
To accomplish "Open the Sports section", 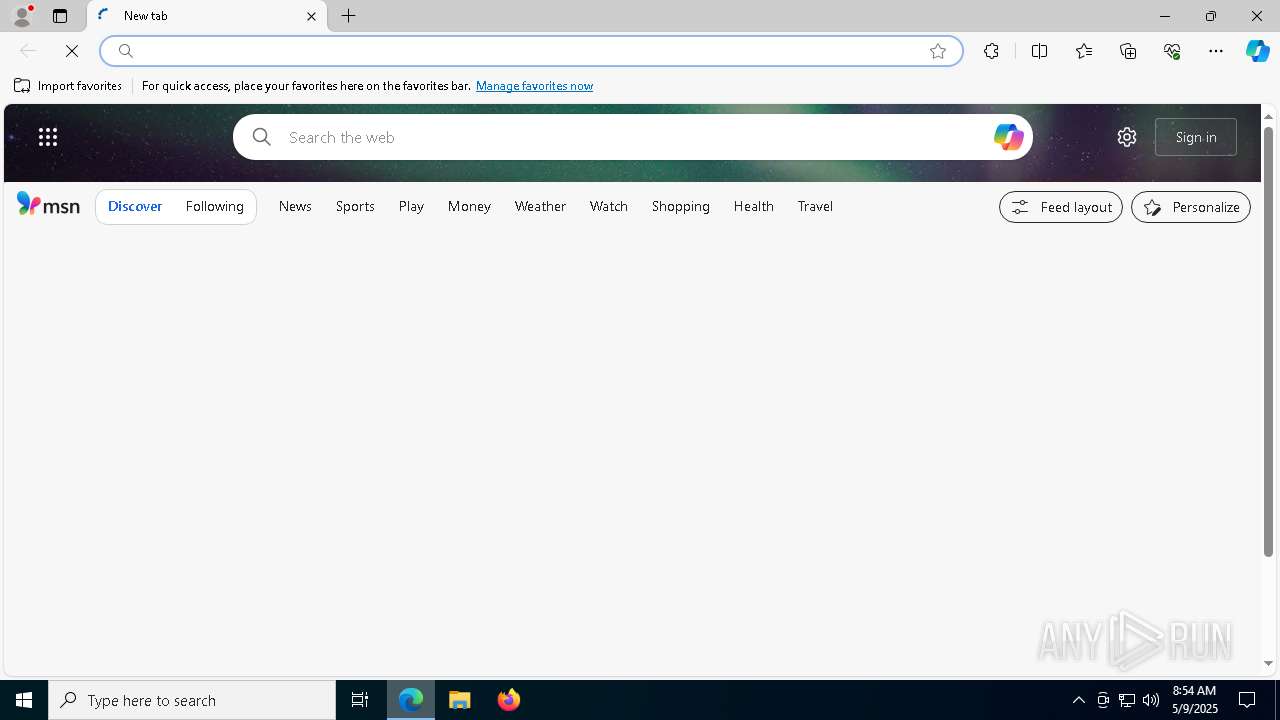I will 355,206.
